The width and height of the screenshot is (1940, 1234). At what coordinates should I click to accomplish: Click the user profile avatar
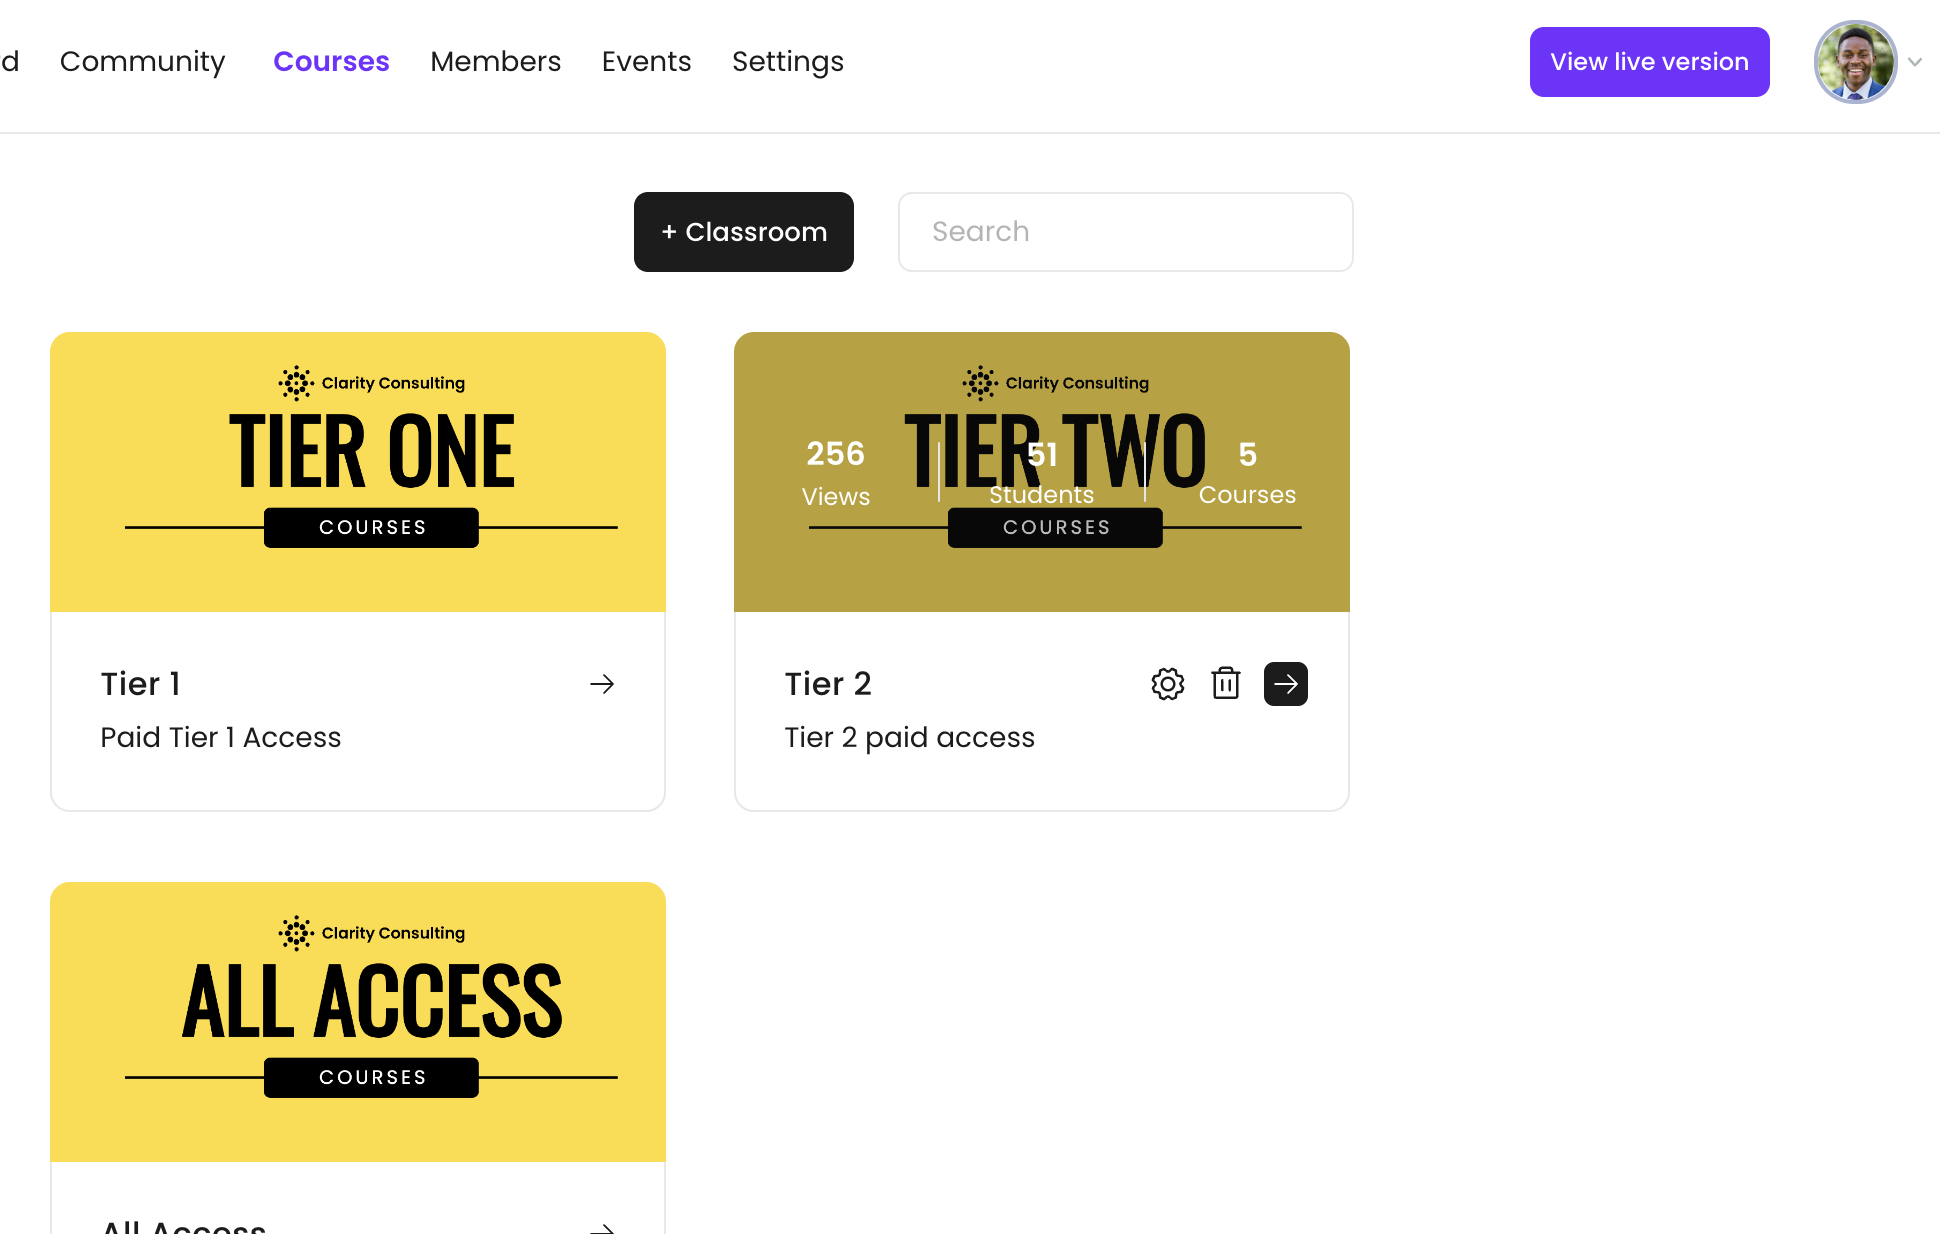[1855, 62]
